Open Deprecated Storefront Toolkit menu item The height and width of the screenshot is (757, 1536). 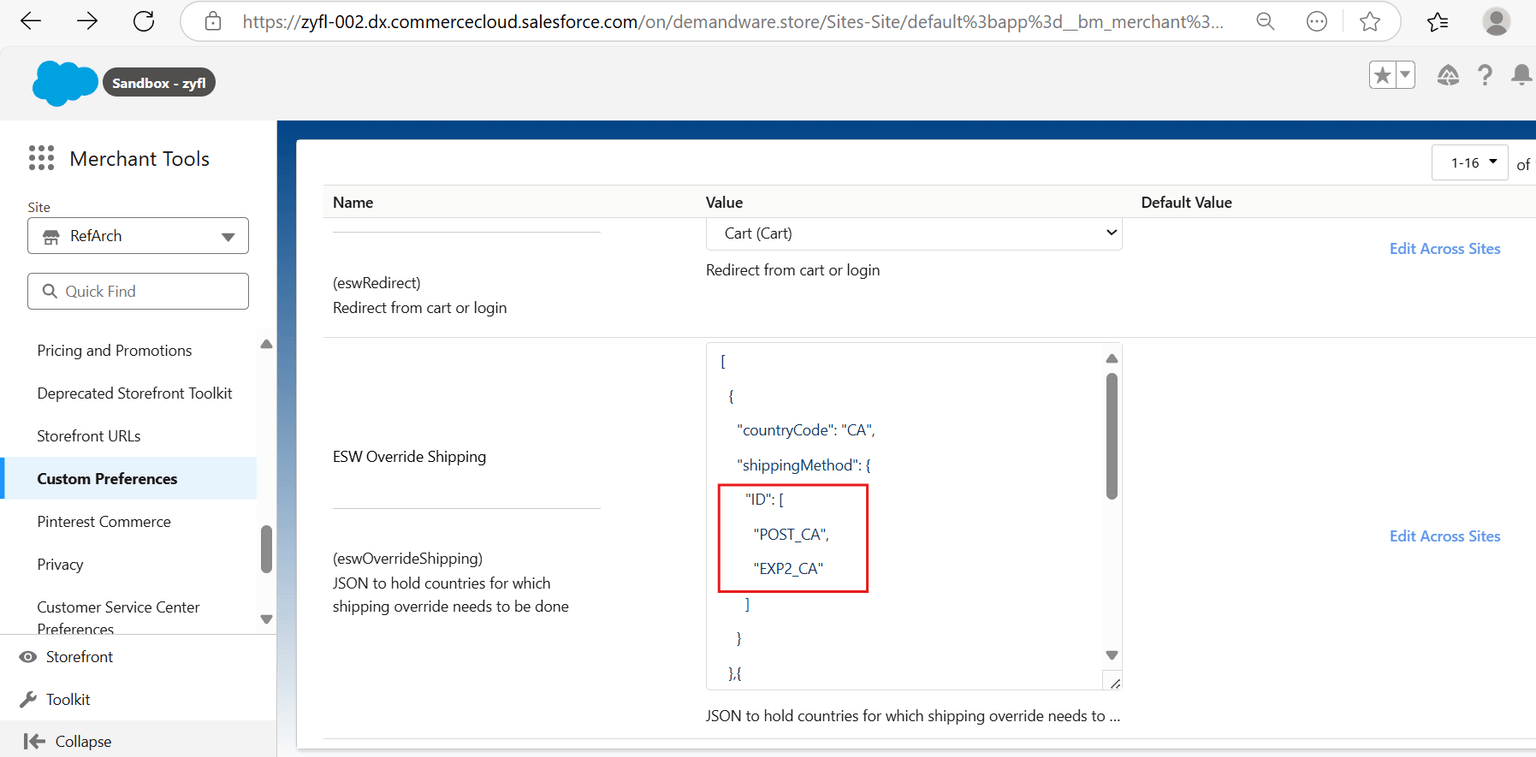coord(134,393)
